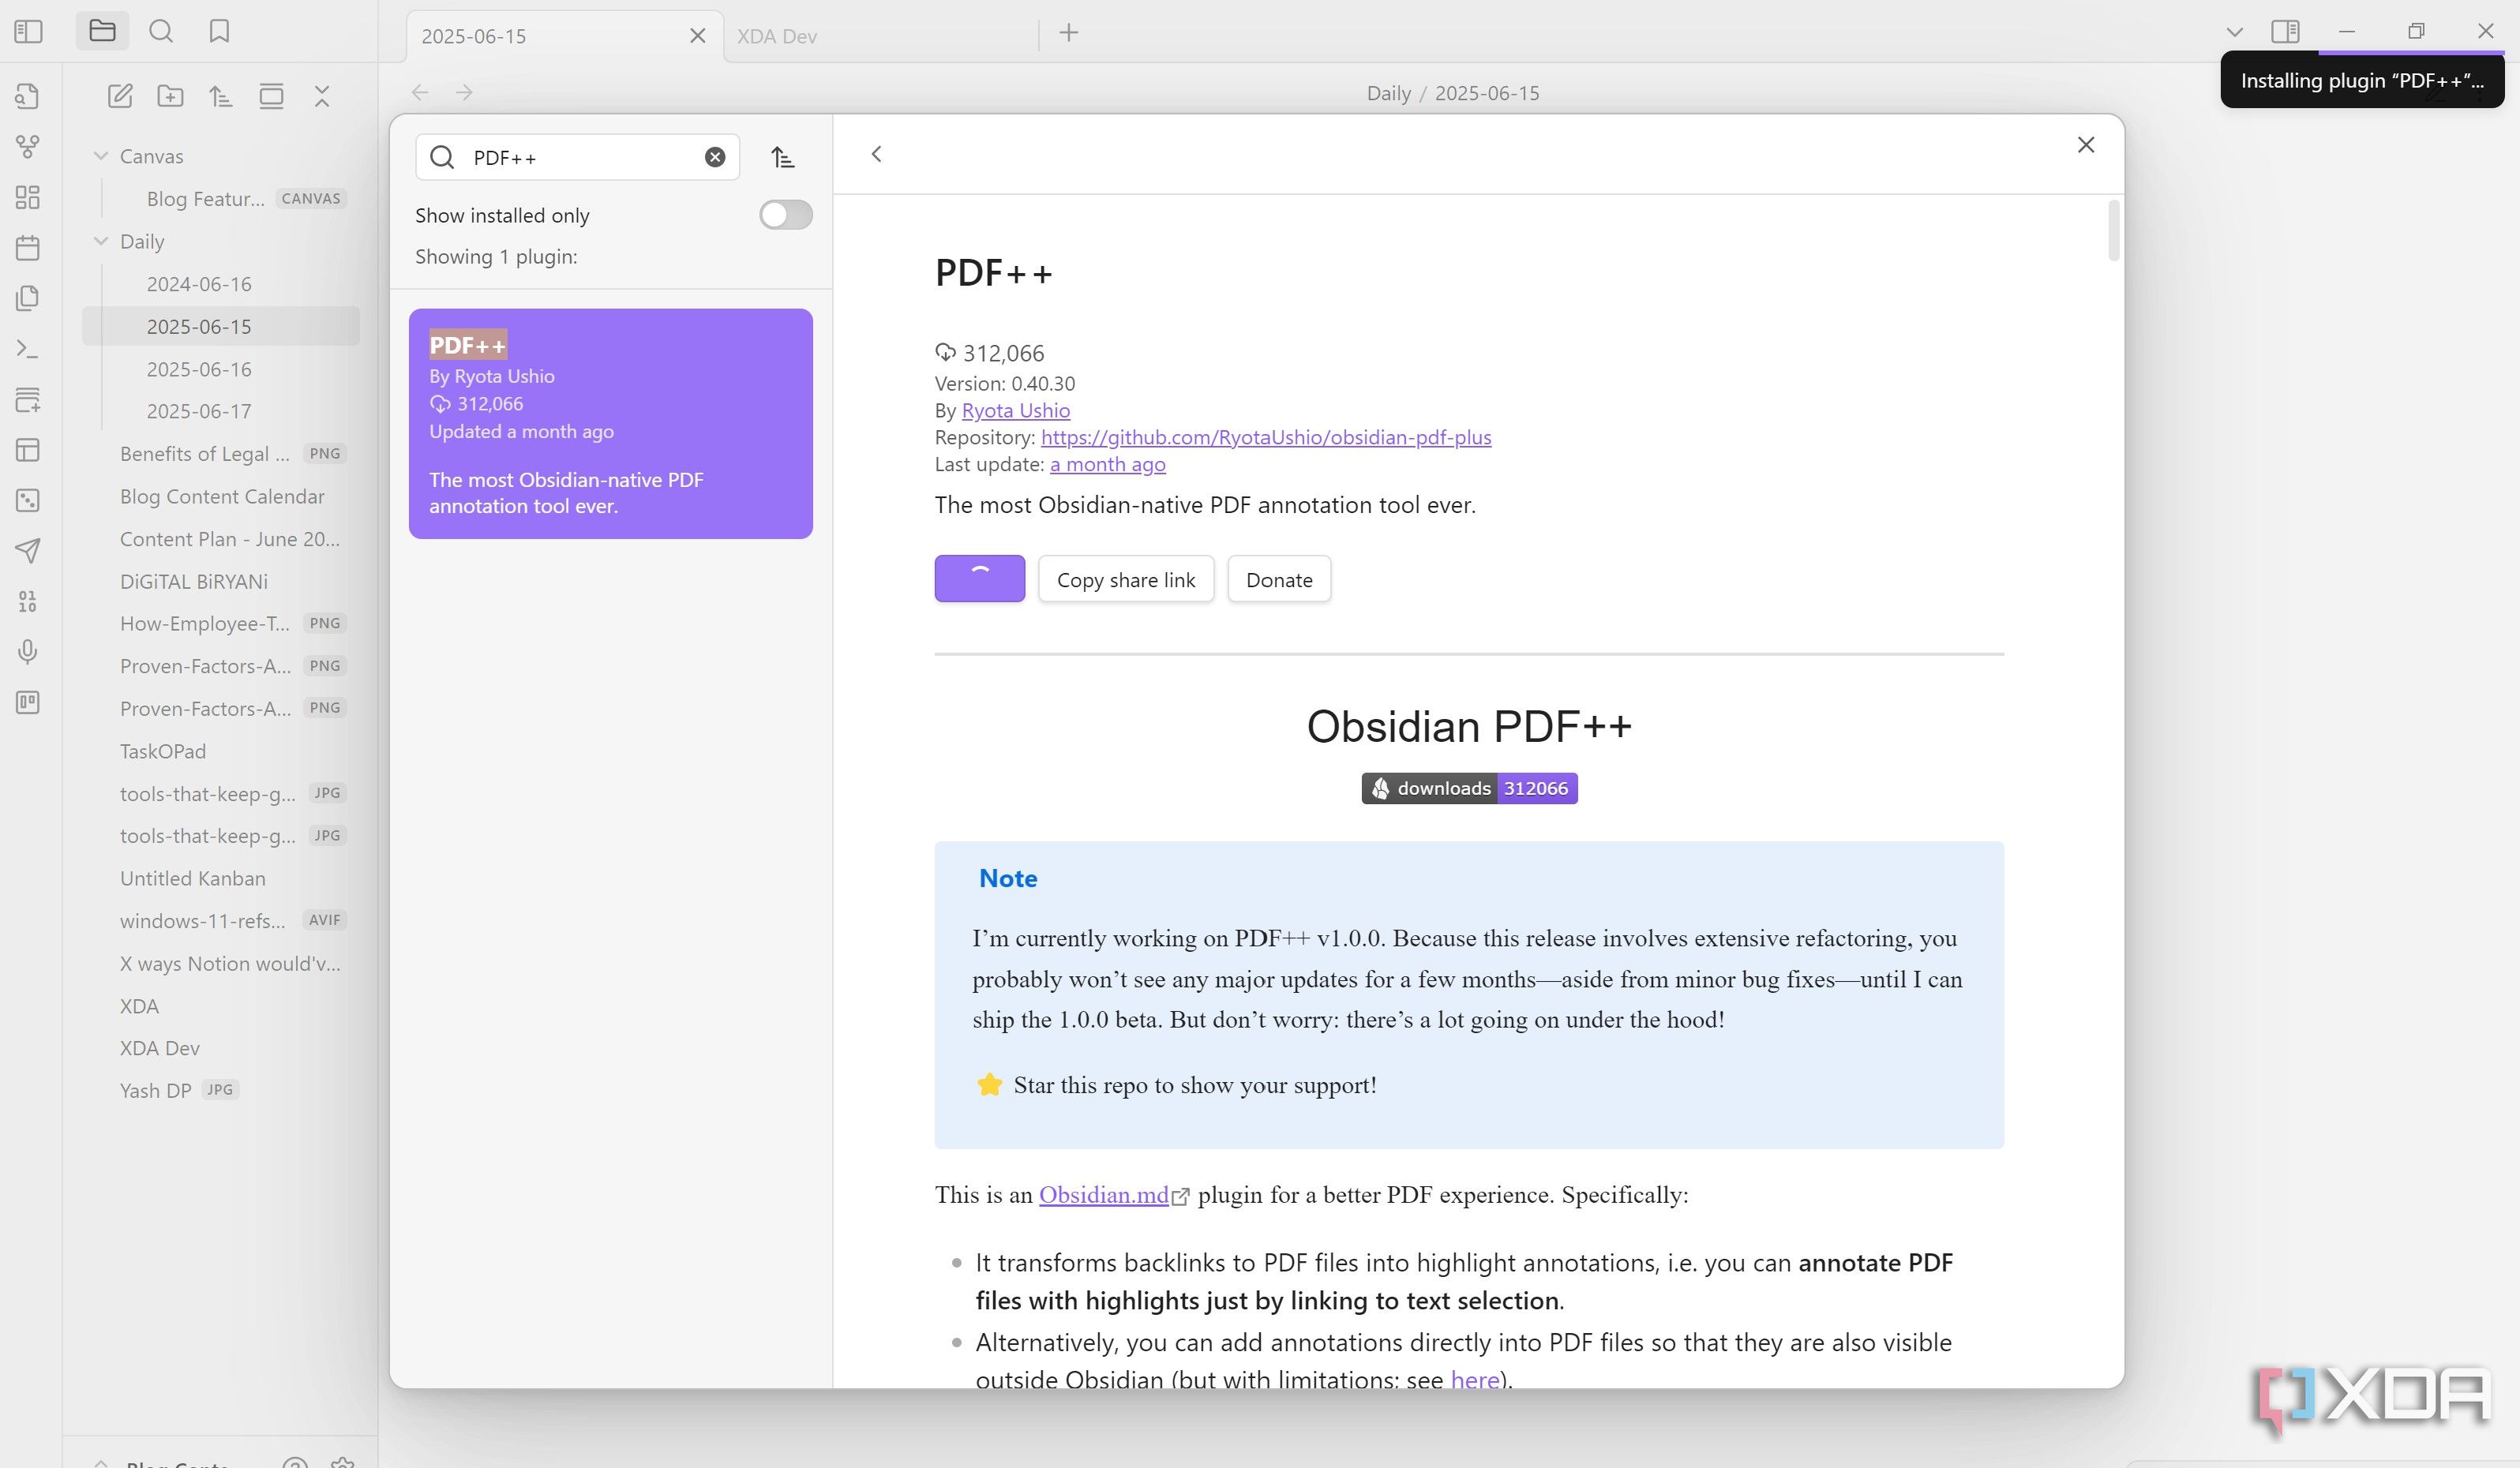Image resolution: width=2520 pixels, height=1468 pixels.
Task: Open the search pane icon
Action: [161, 31]
